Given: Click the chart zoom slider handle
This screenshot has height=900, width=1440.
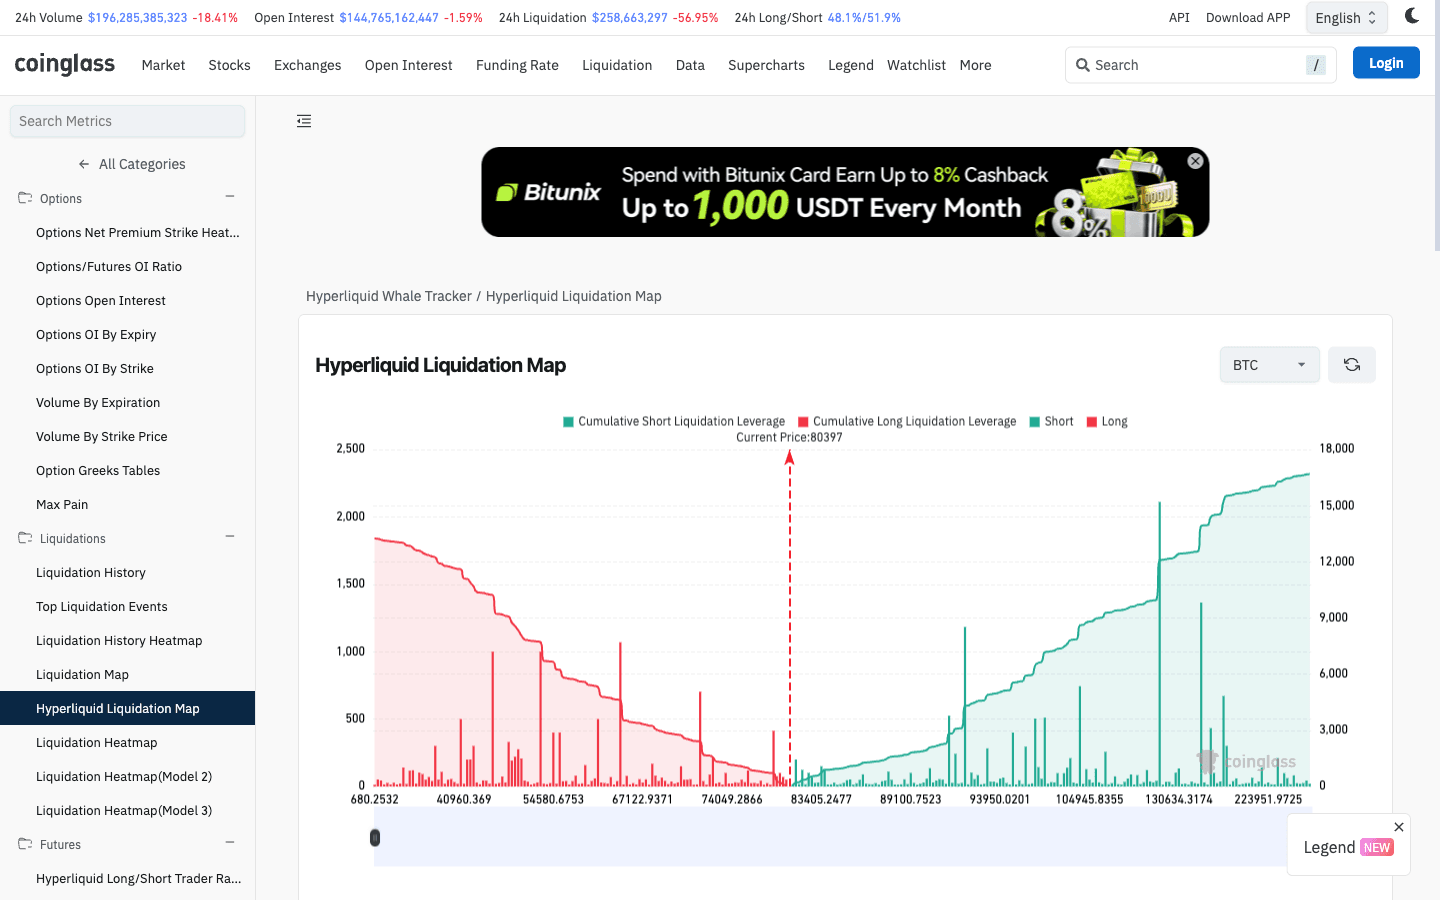Looking at the screenshot, I should coord(375,837).
